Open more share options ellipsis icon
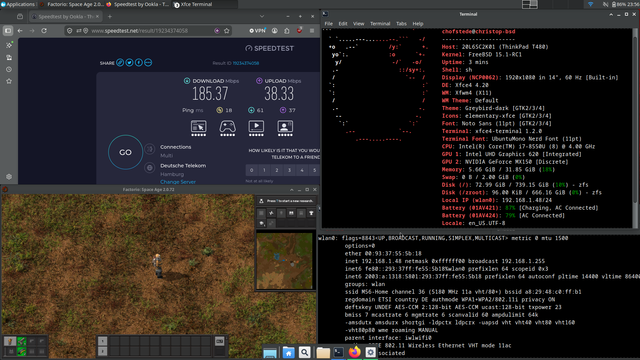The width and height of the screenshot is (640, 360). [x=148, y=62]
